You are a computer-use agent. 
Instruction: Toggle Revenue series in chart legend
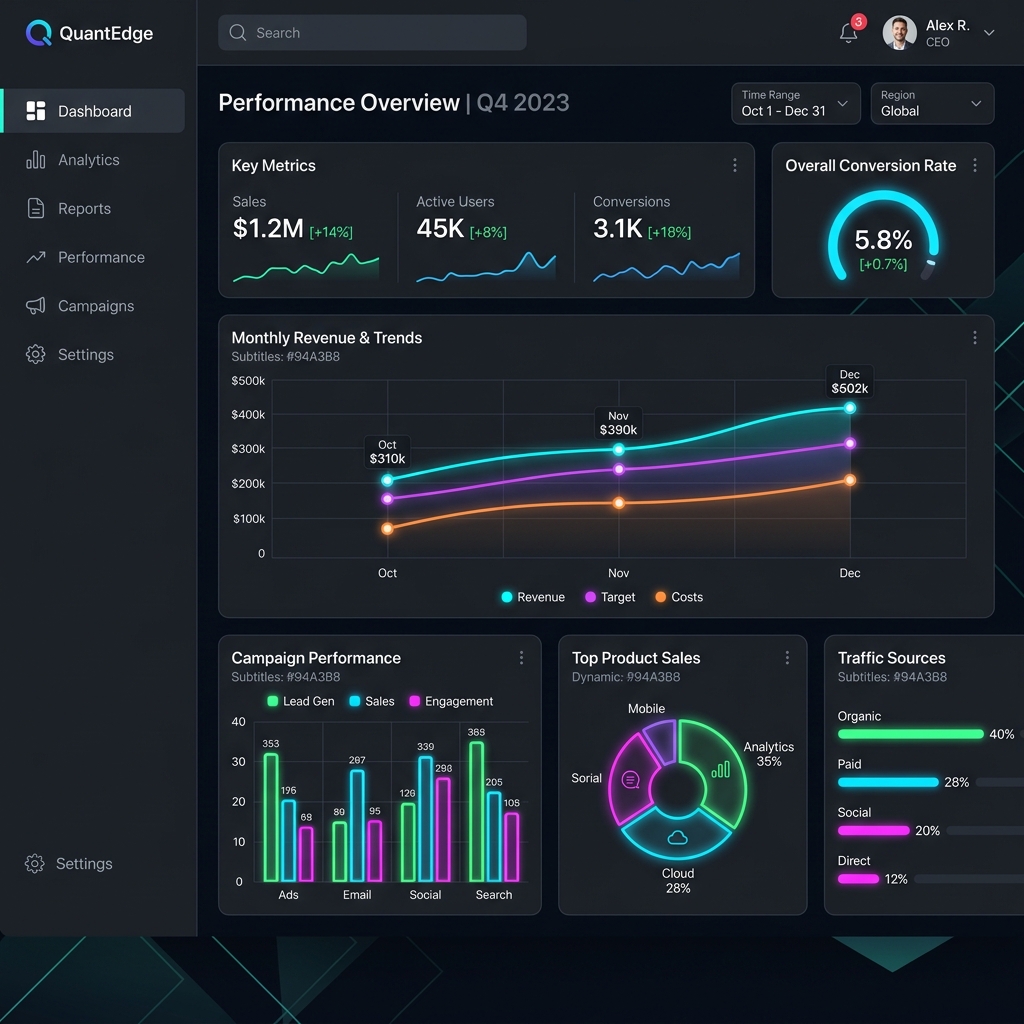(533, 597)
